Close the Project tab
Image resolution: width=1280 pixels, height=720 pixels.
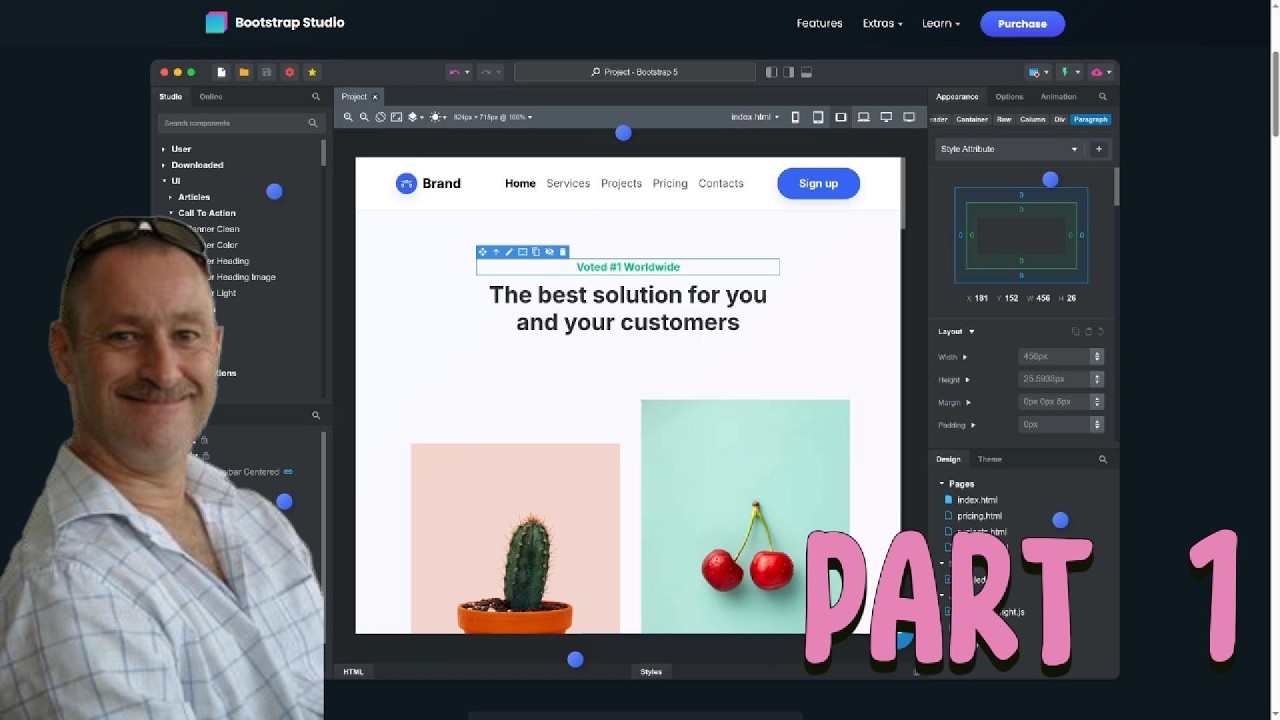[375, 97]
